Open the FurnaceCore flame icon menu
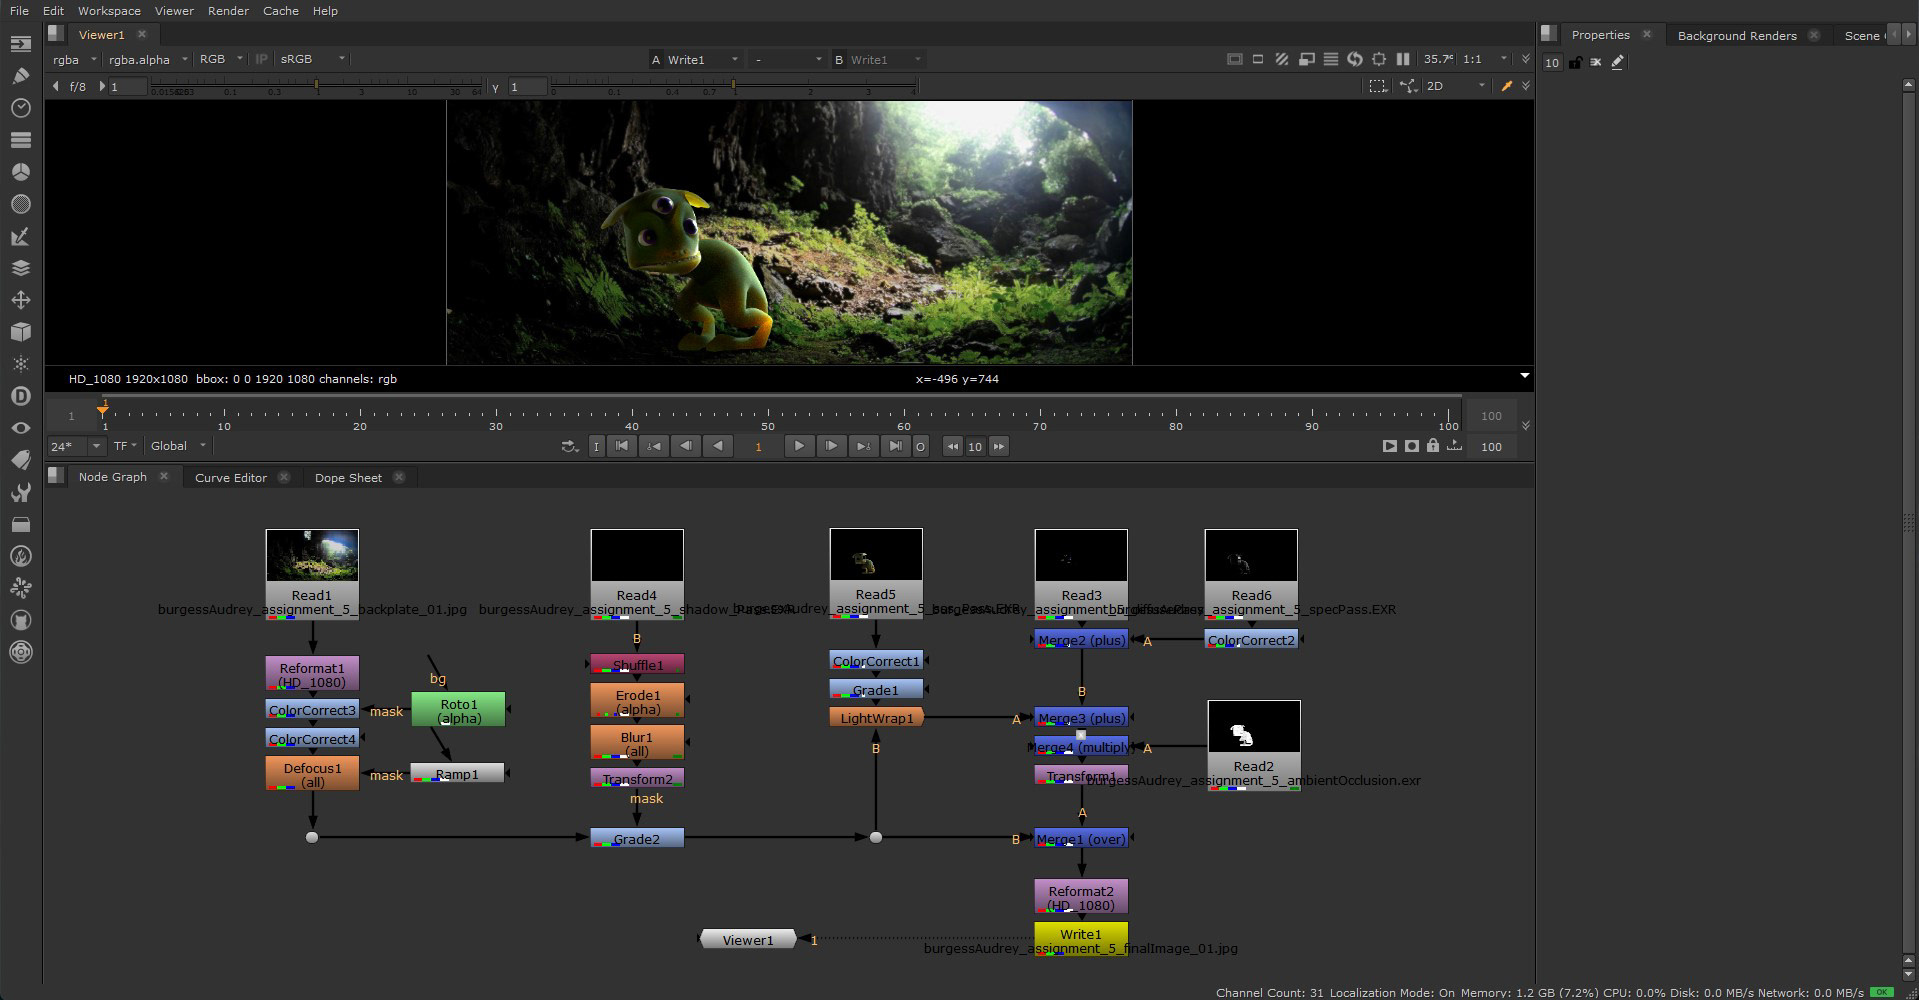 click(21, 556)
